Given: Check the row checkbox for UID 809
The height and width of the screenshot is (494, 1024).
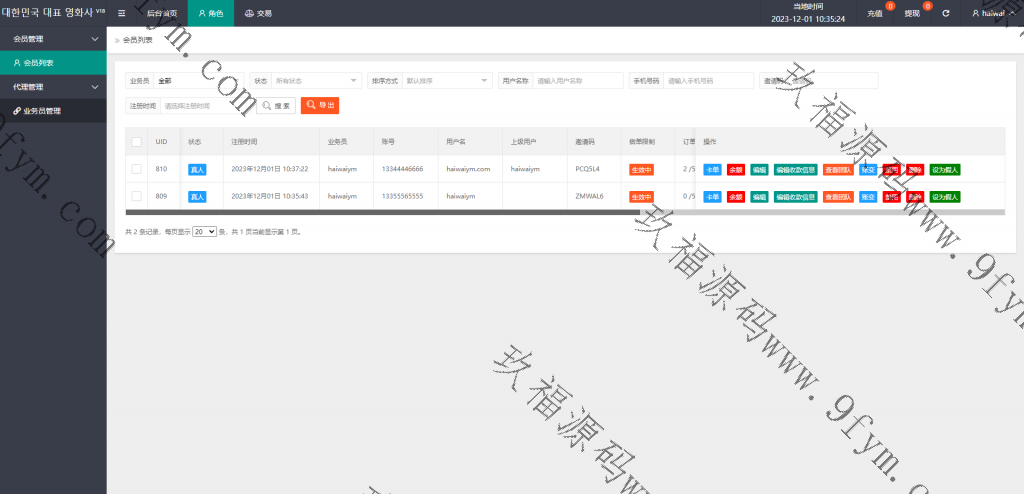Looking at the screenshot, I should coord(136,197).
